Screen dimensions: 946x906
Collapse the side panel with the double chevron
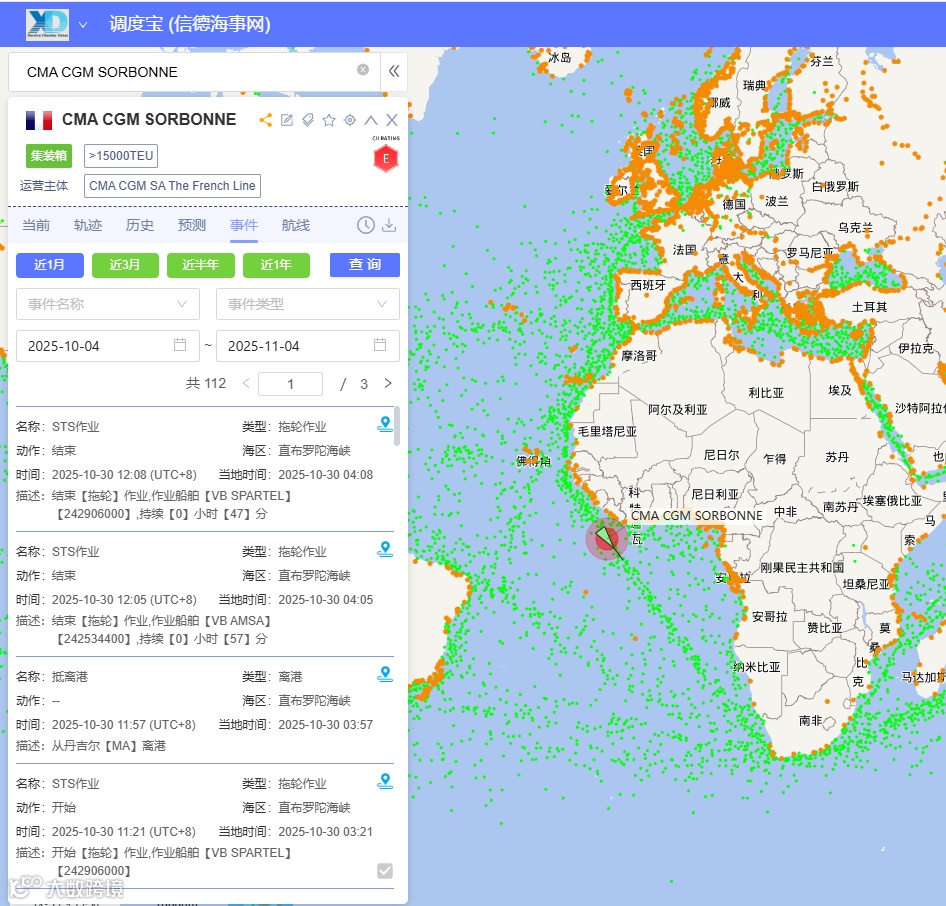coord(394,71)
